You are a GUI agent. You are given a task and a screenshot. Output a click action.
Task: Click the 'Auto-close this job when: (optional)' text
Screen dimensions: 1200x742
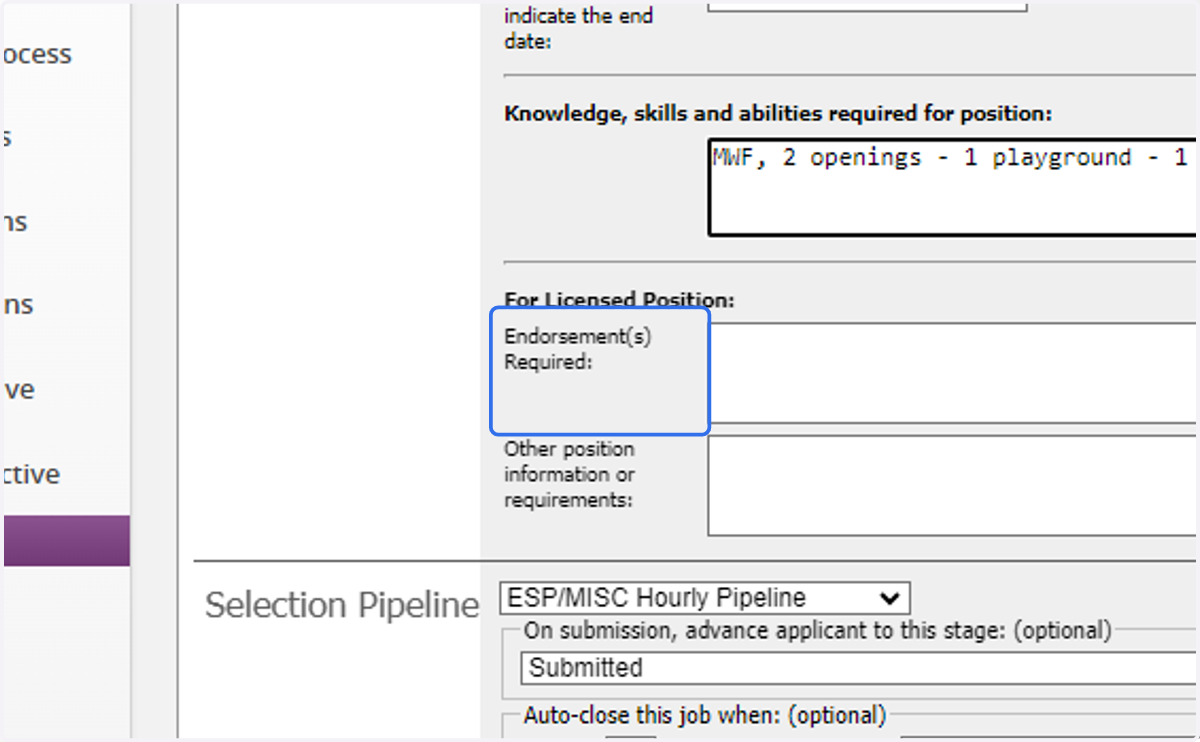(705, 715)
